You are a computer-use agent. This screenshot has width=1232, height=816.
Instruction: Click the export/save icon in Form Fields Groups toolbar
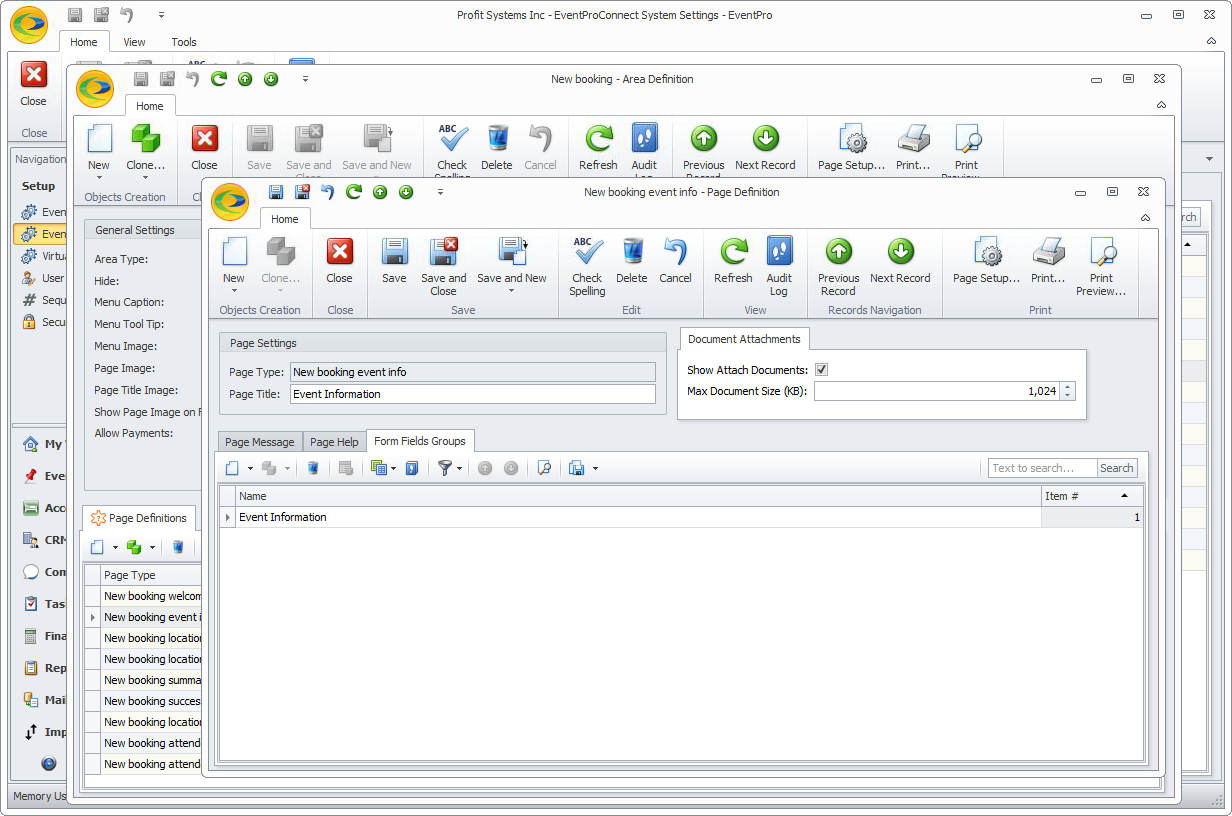pyautogui.click(x=577, y=468)
